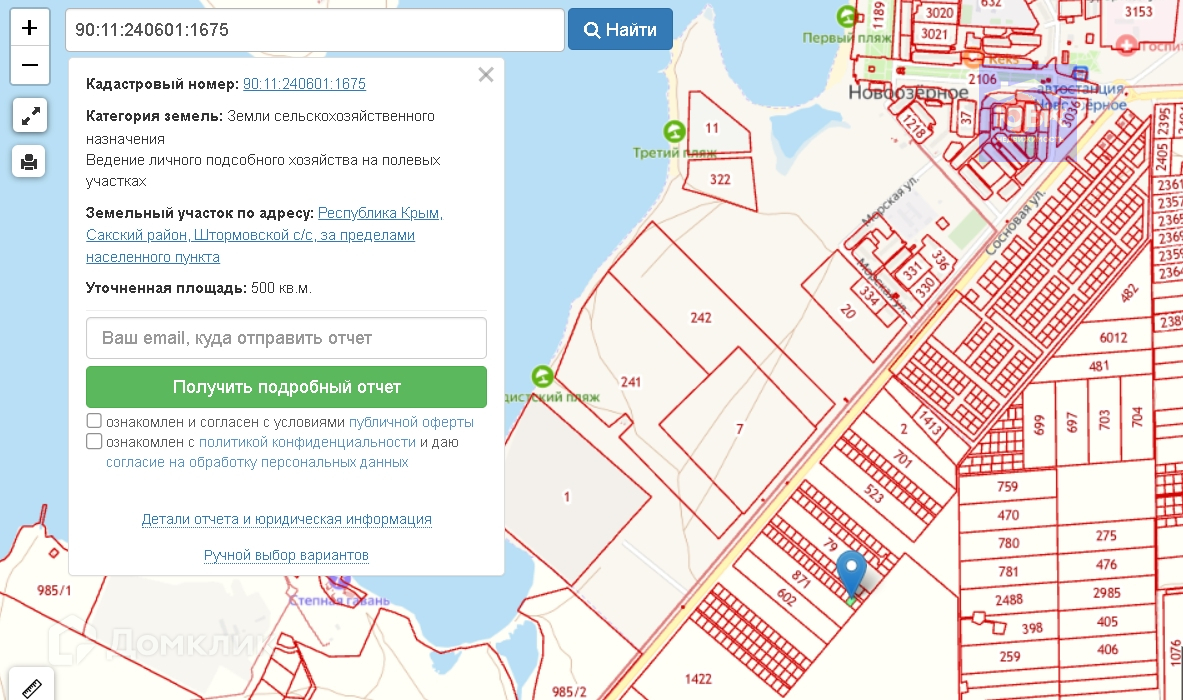Focus the cadastral number search field
This screenshot has height=700, width=1183.
coord(315,30)
